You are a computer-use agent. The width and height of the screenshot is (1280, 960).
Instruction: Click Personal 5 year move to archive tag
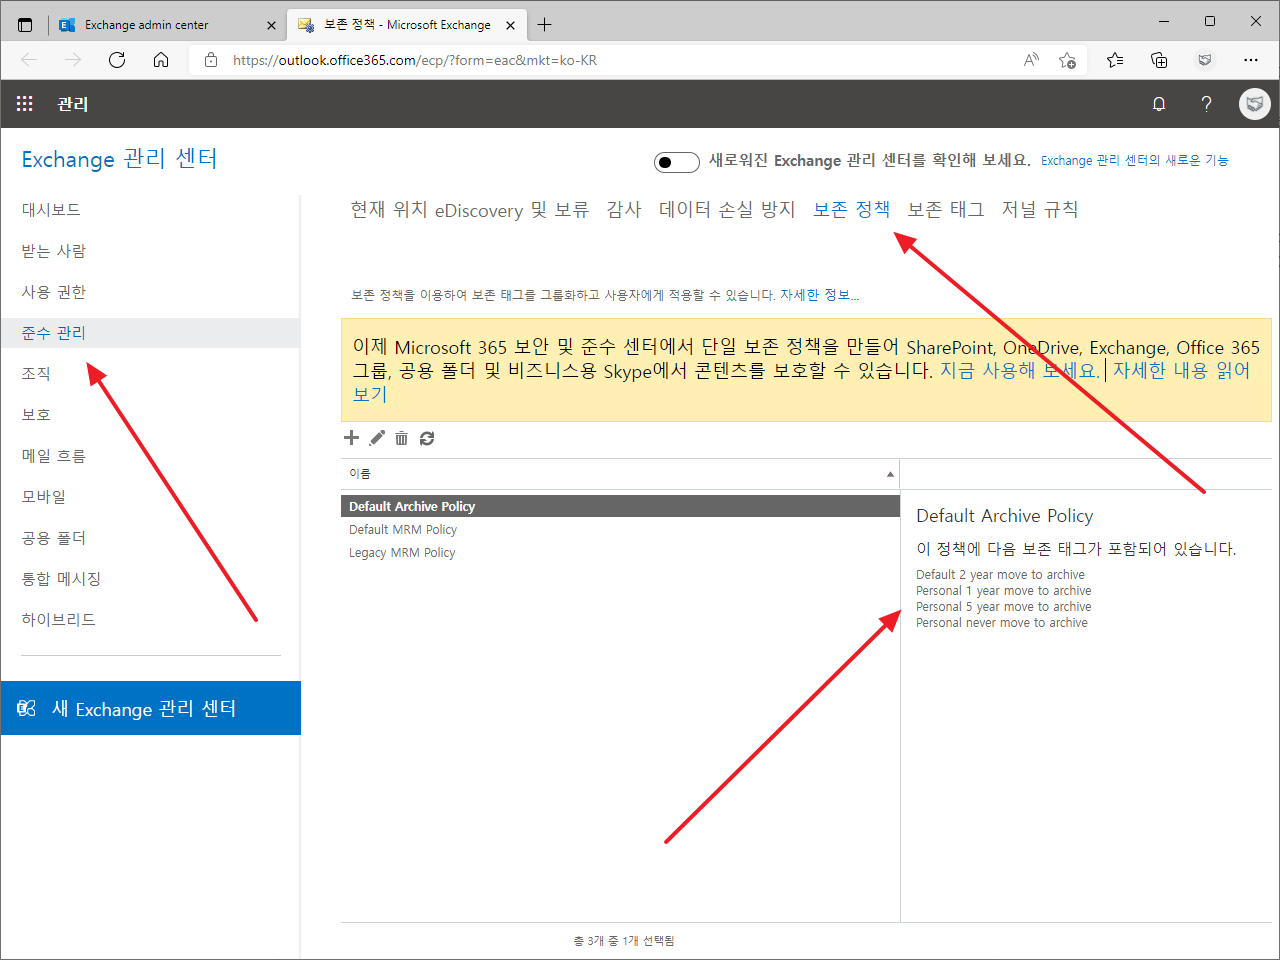click(1003, 607)
